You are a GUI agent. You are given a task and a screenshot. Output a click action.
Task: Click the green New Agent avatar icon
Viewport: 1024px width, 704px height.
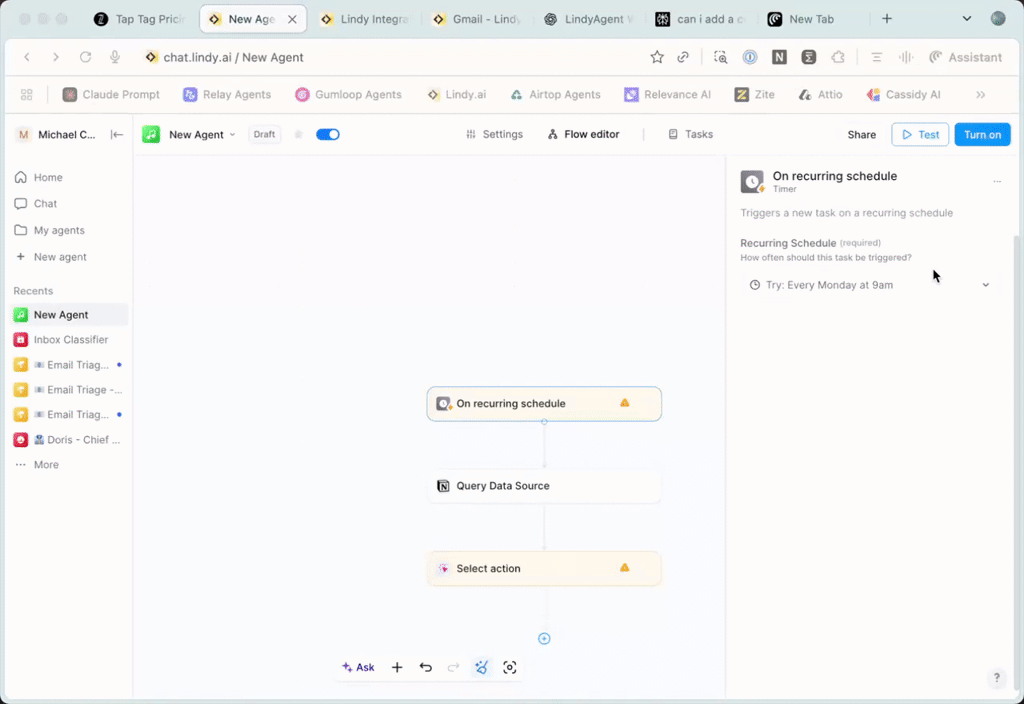click(x=151, y=134)
